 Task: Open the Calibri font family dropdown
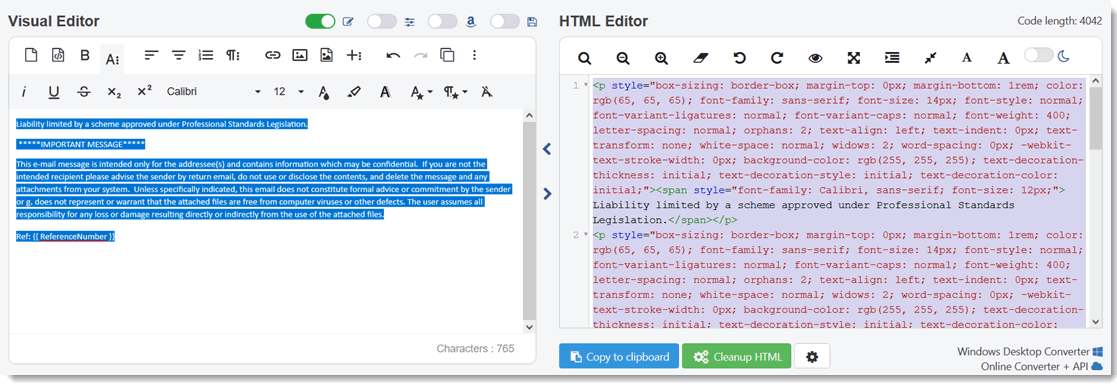[x=214, y=91]
